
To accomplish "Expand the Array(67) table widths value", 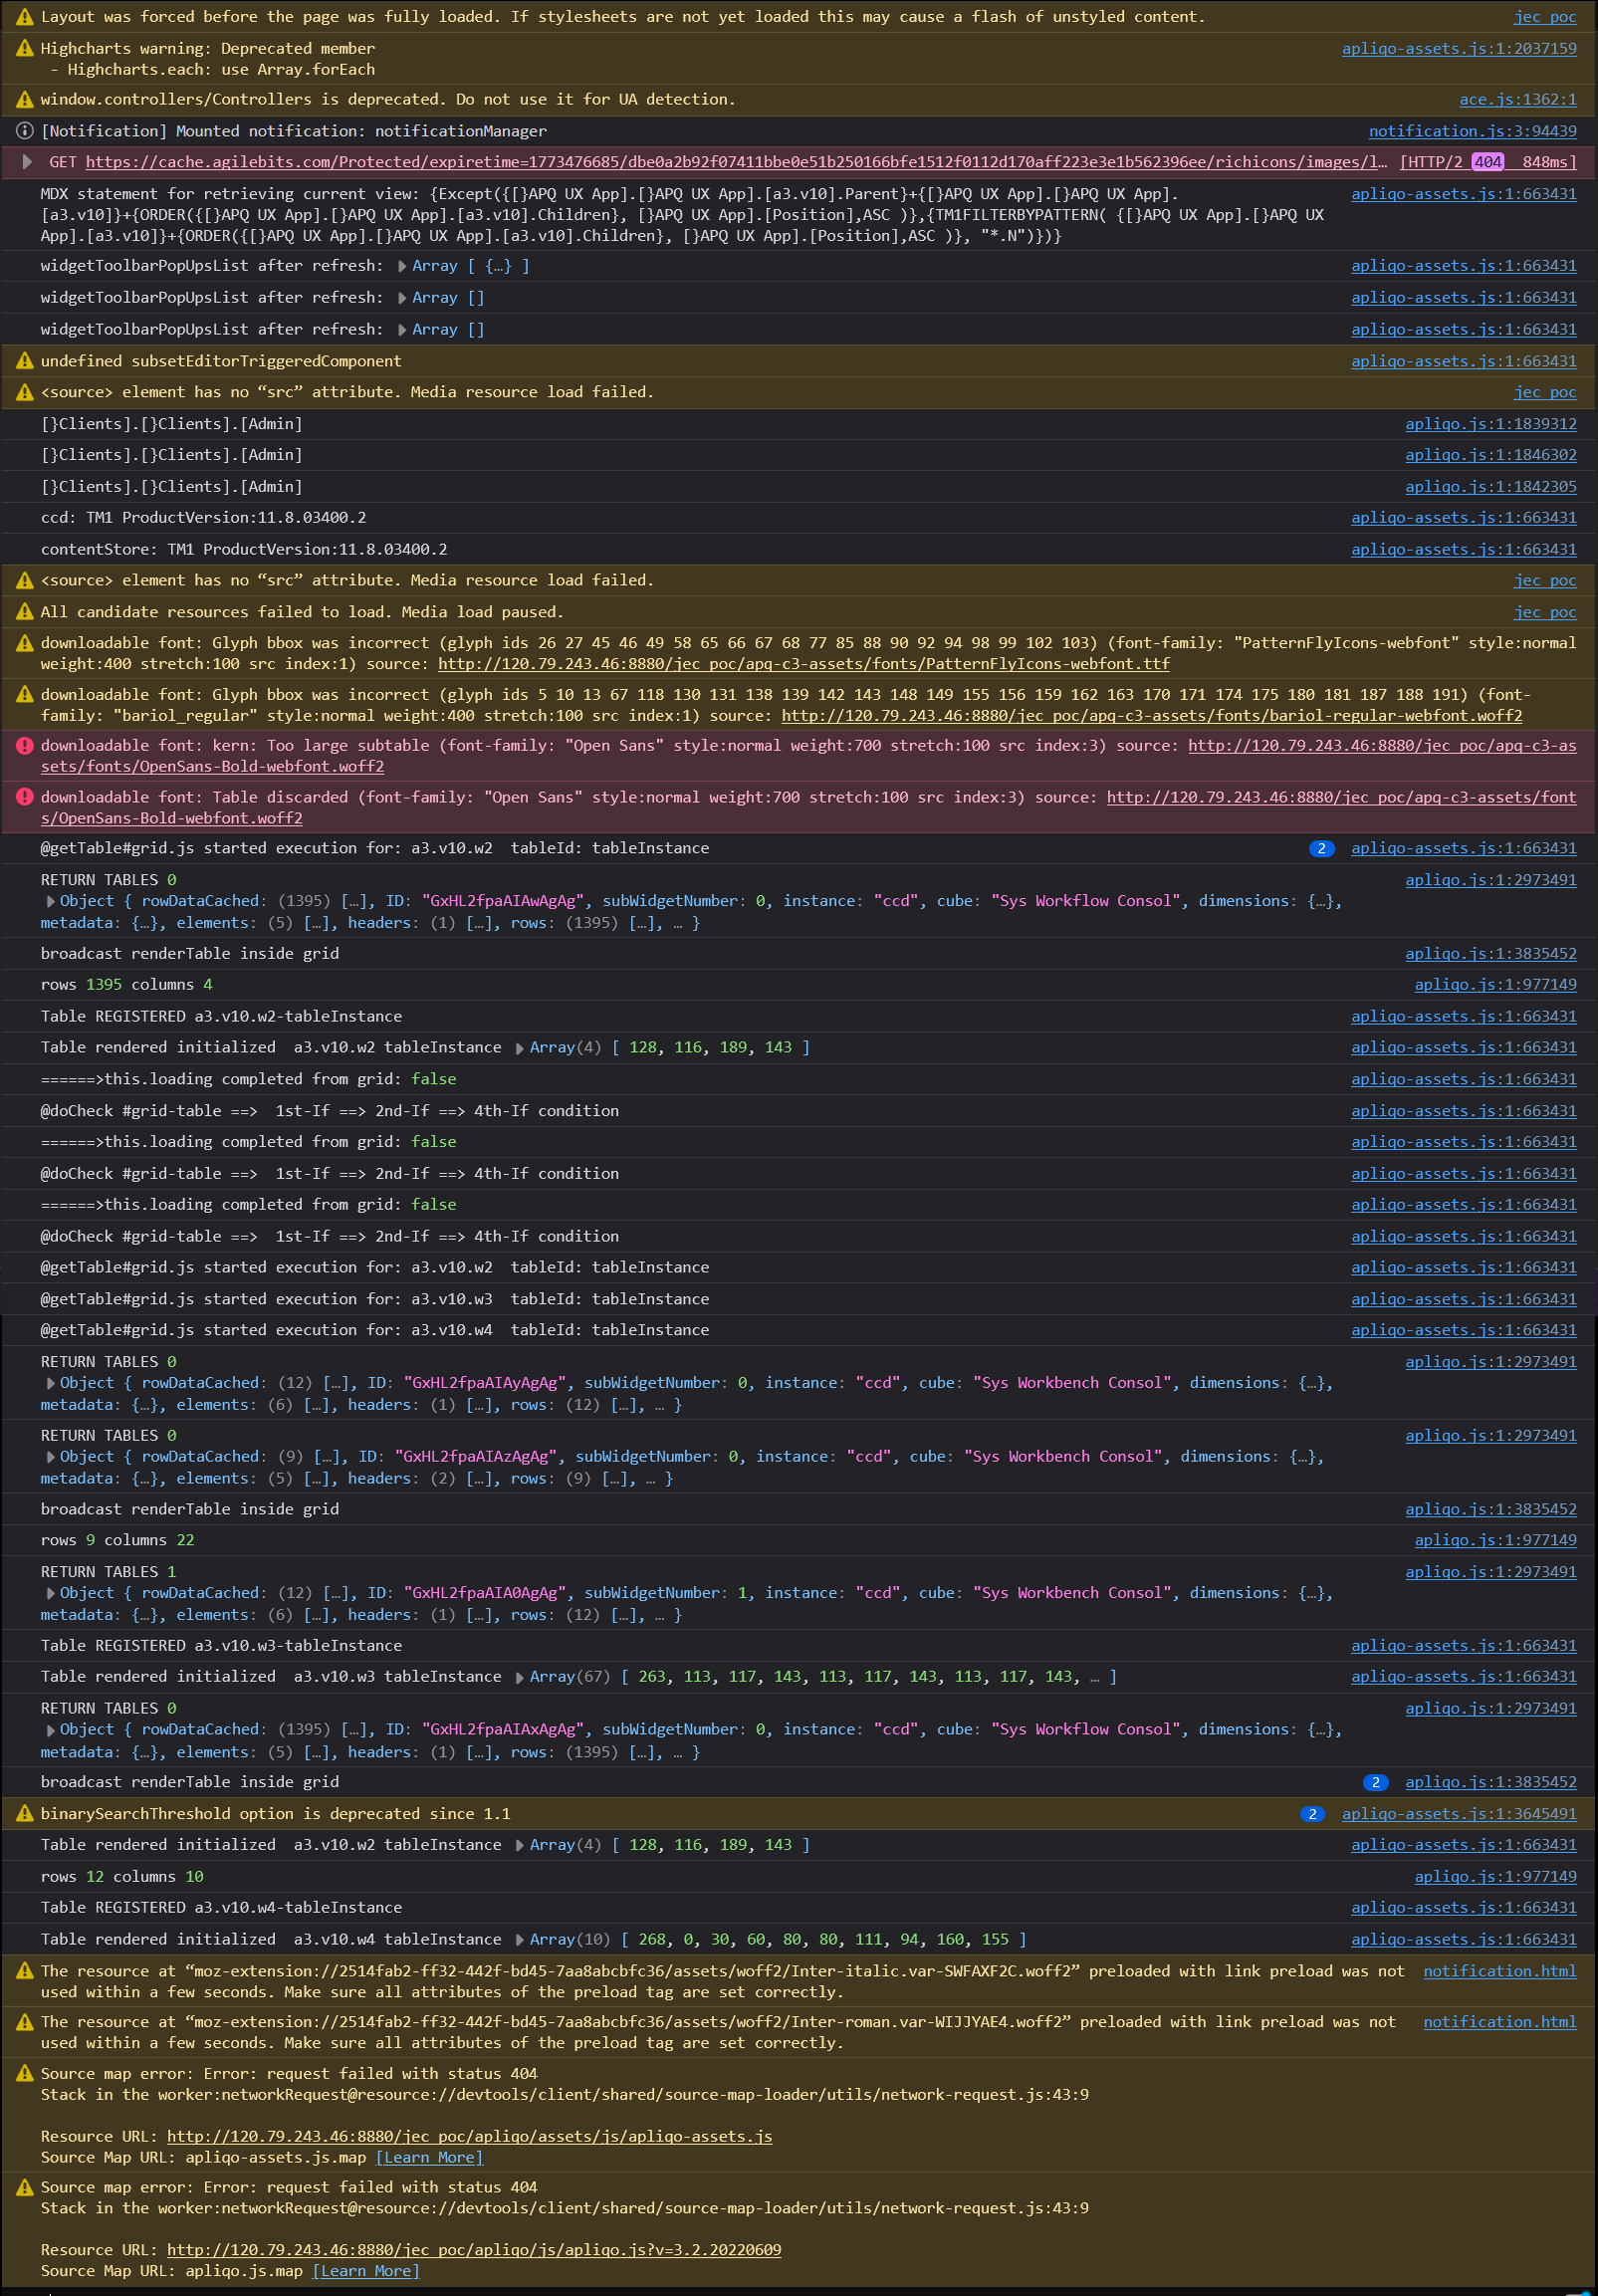I will (x=520, y=1677).
